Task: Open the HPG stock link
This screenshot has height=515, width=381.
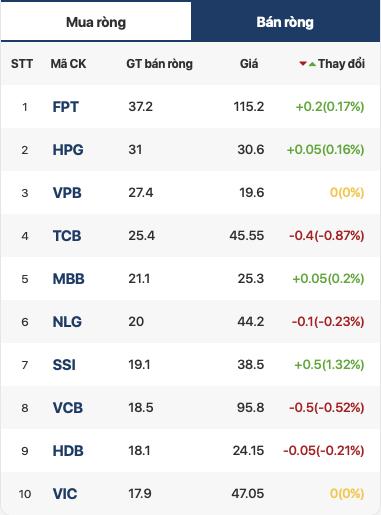Action: pos(68,150)
